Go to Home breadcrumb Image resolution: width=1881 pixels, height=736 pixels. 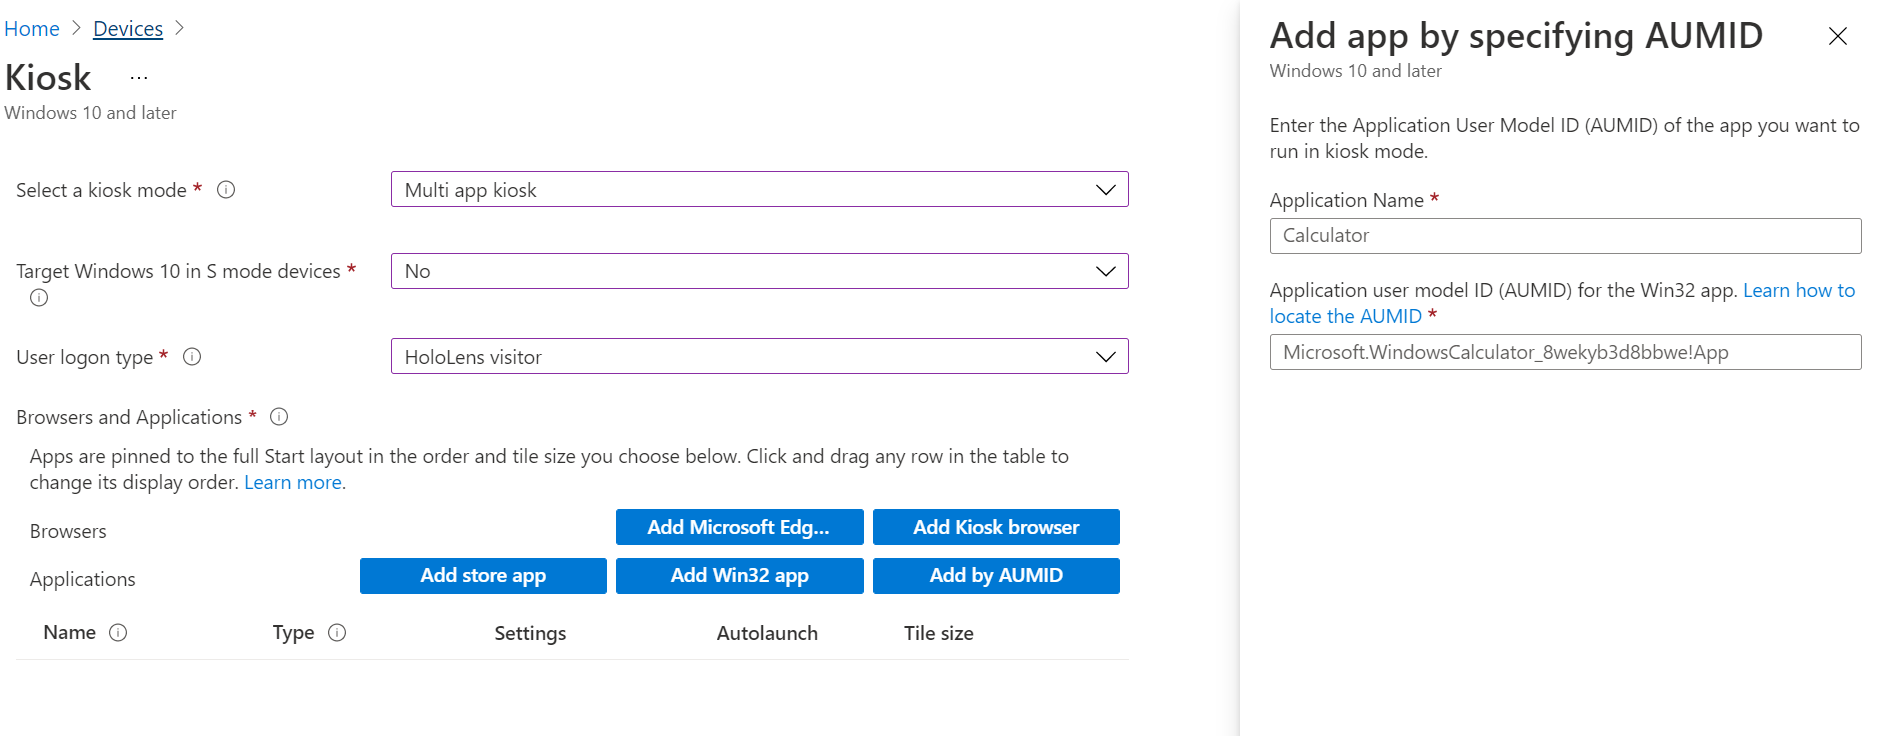(x=32, y=29)
